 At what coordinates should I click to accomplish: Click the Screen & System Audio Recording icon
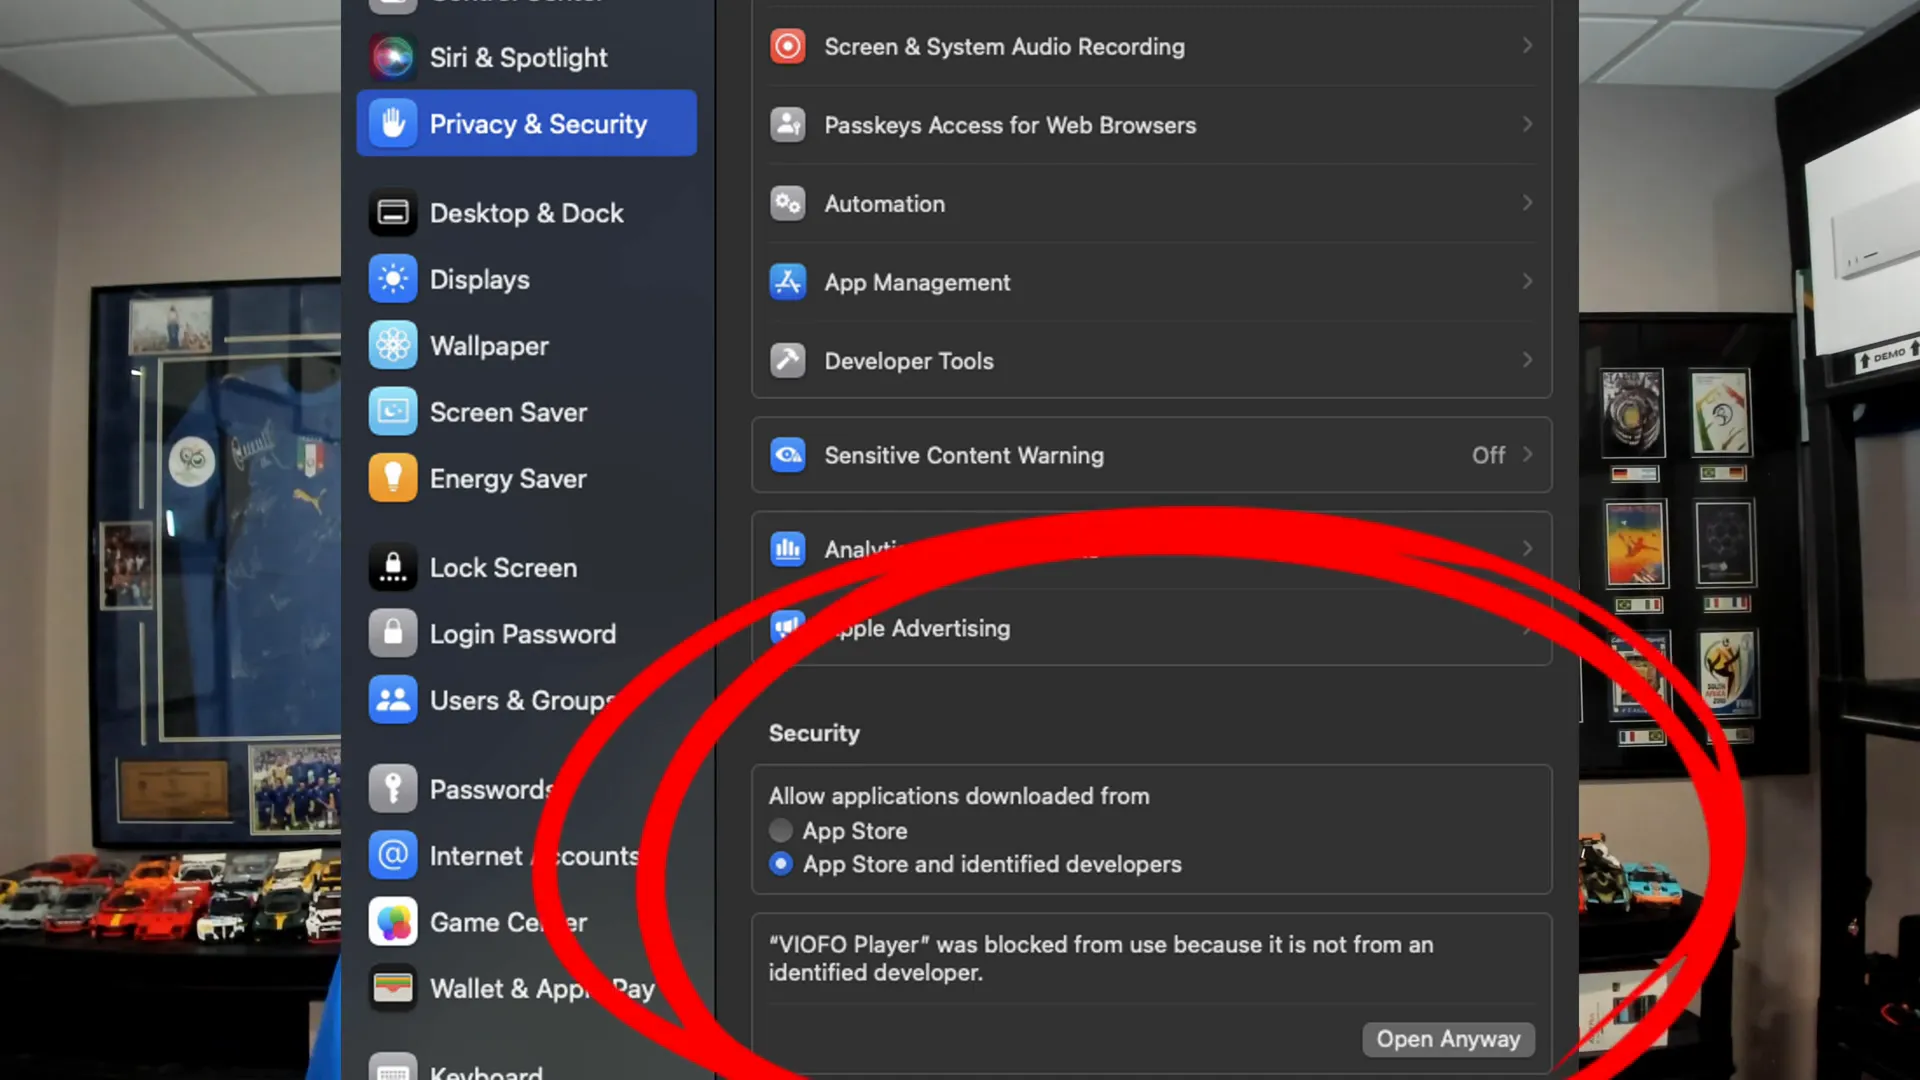pyautogui.click(x=788, y=46)
